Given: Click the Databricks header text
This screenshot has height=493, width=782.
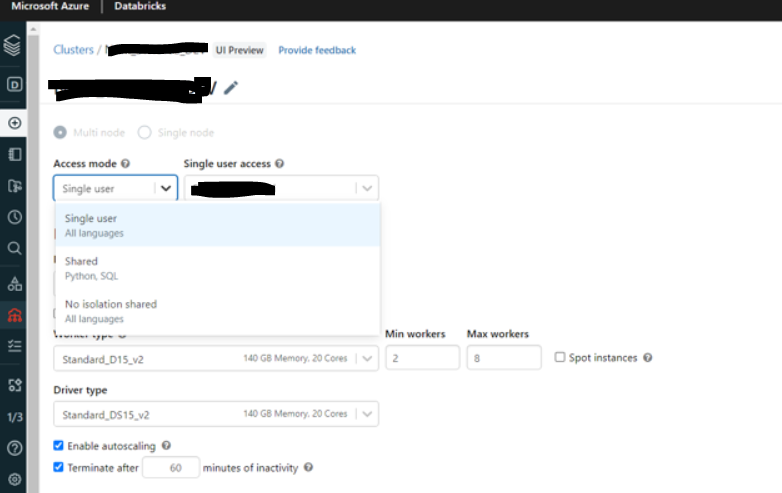Looking at the screenshot, I should coord(140,6).
